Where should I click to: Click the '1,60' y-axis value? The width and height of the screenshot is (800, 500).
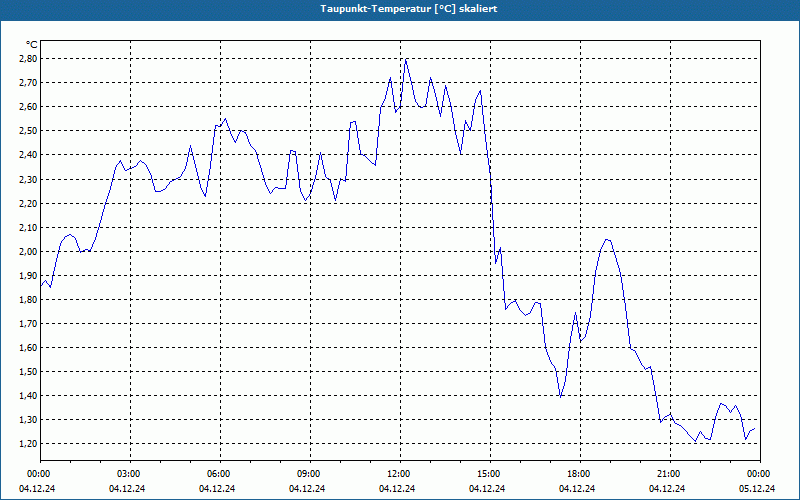(28, 347)
